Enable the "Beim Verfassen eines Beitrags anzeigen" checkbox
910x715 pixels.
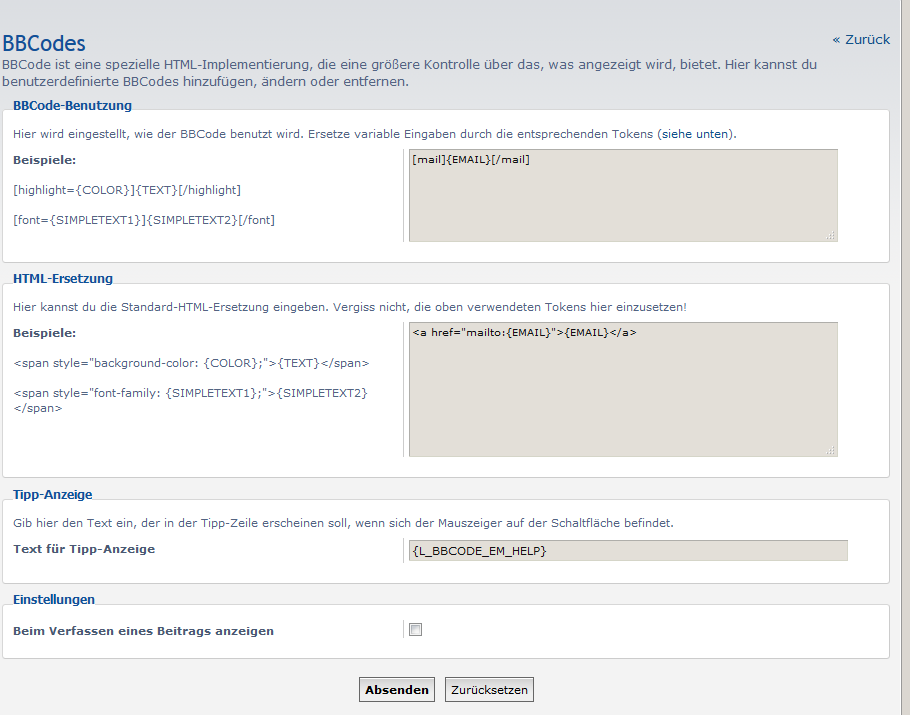(416, 630)
